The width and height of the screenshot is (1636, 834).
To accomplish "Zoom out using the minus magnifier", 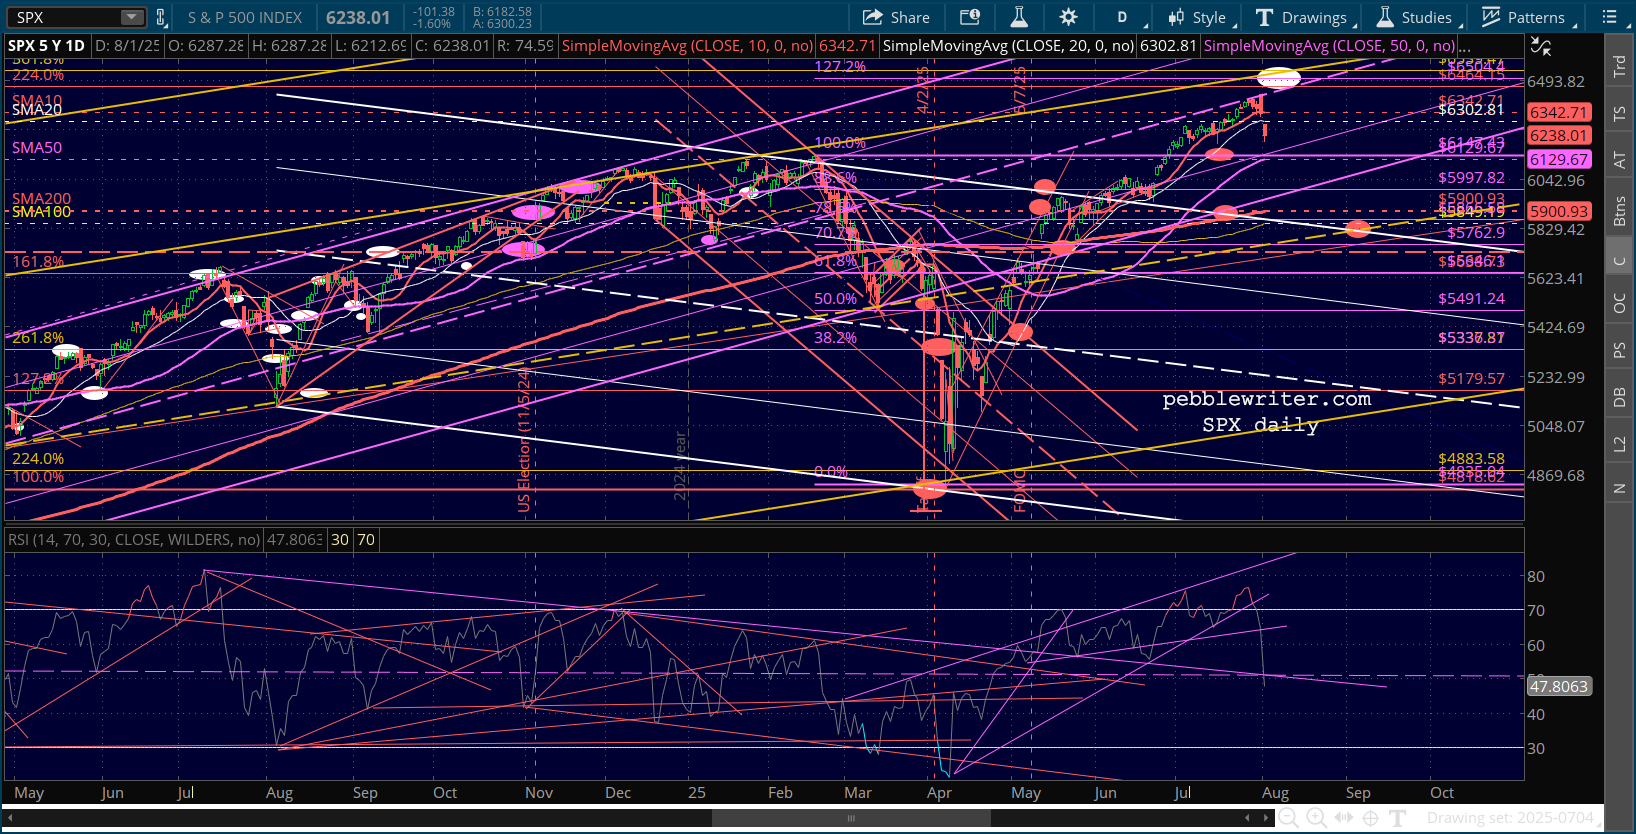I will tap(1289, 818).
